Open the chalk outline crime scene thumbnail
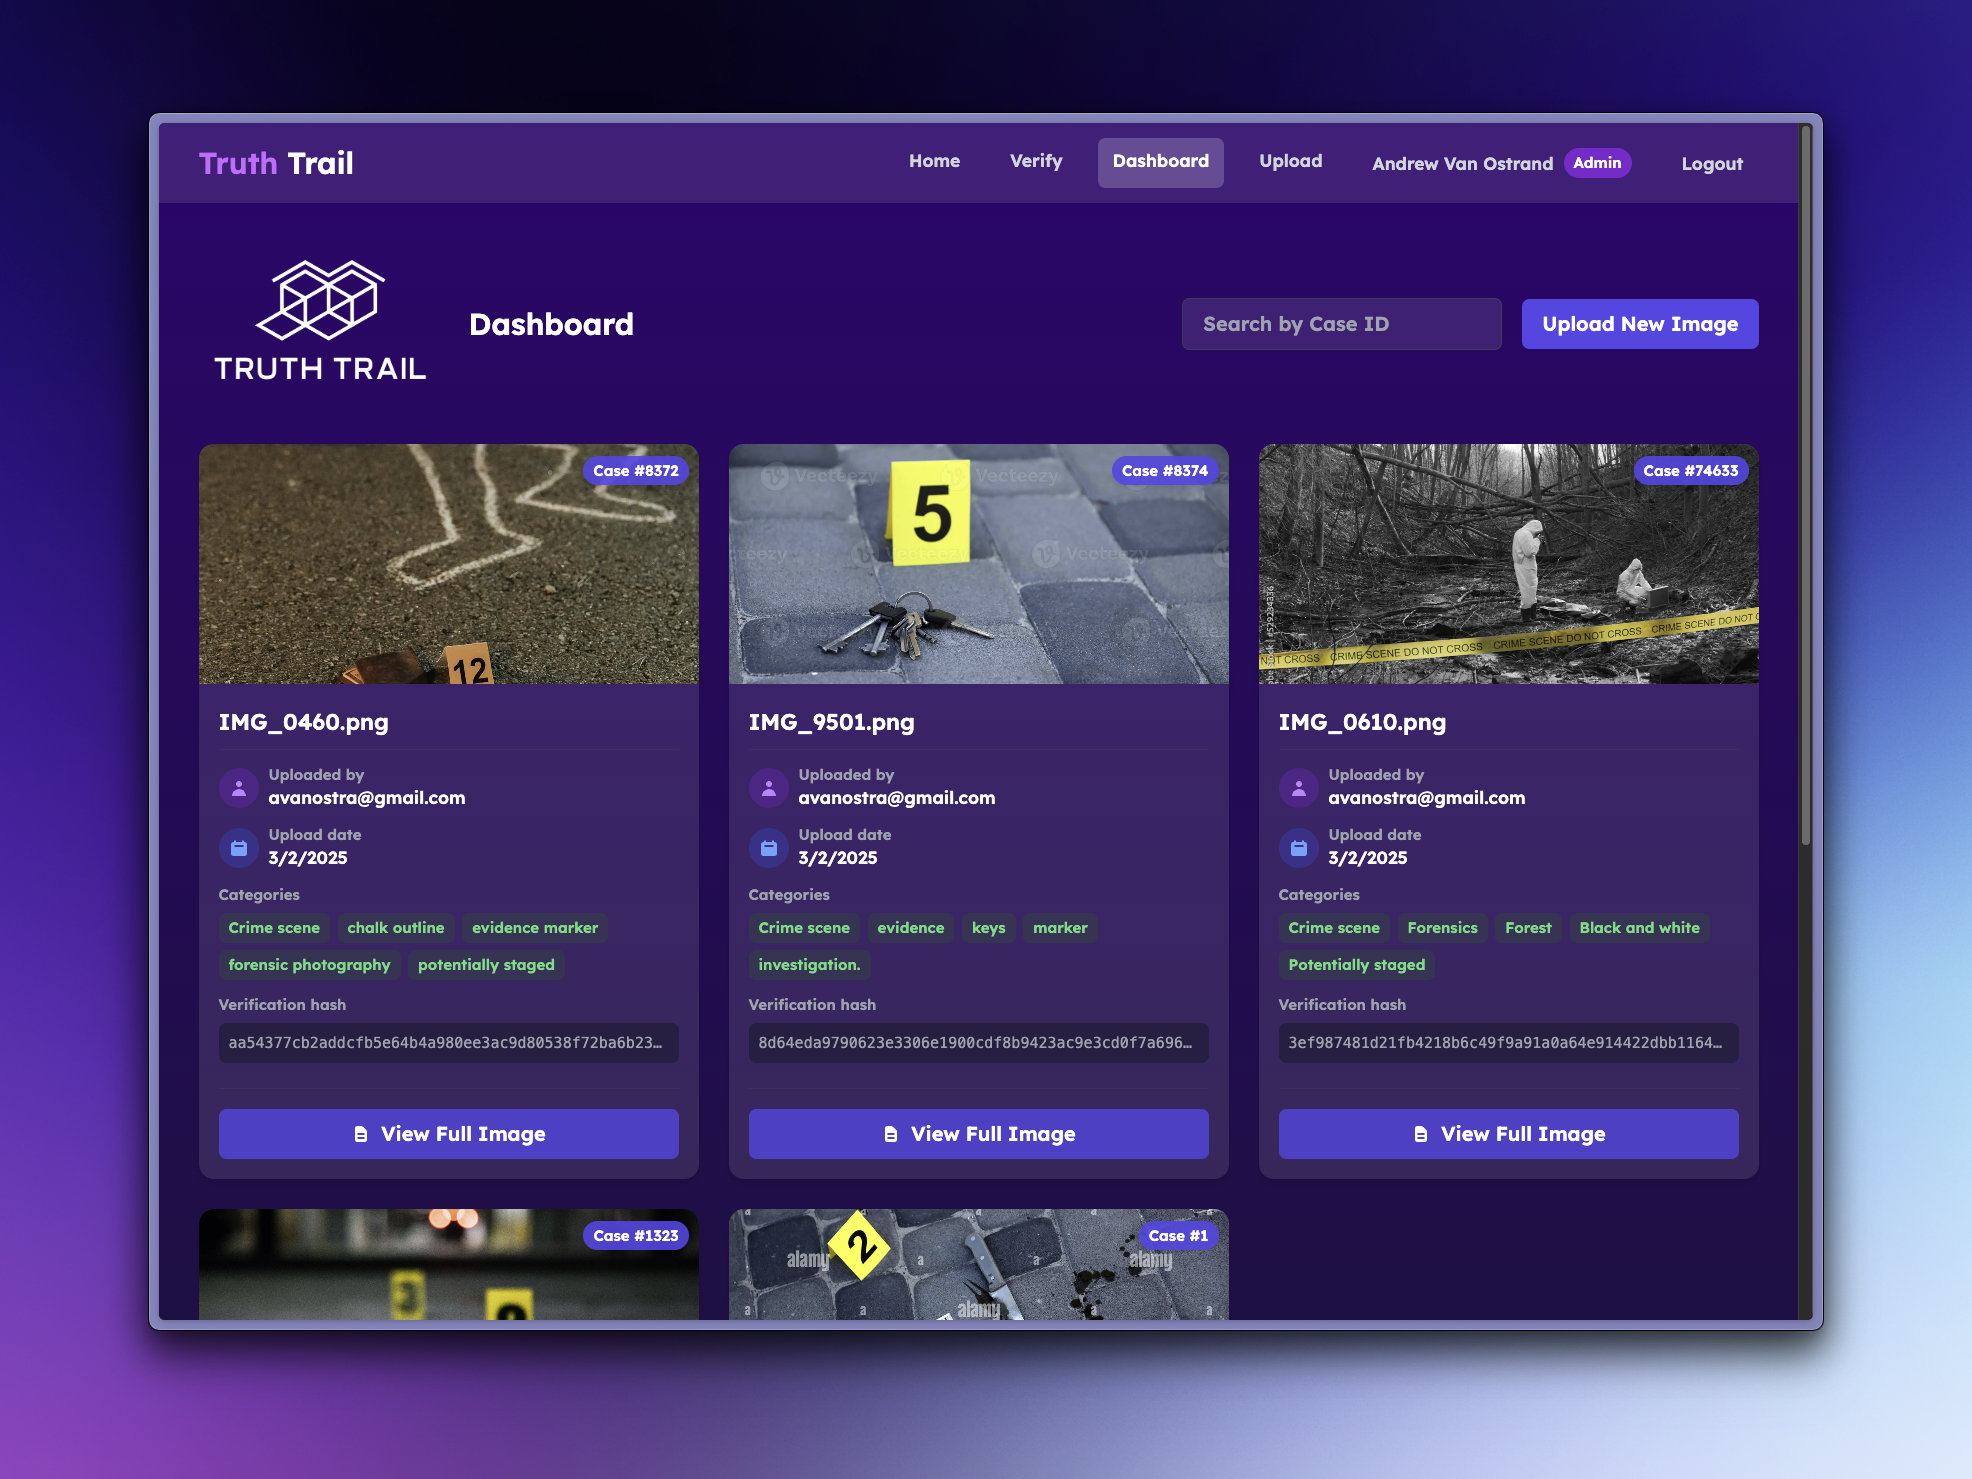 [x=448, y=564]
